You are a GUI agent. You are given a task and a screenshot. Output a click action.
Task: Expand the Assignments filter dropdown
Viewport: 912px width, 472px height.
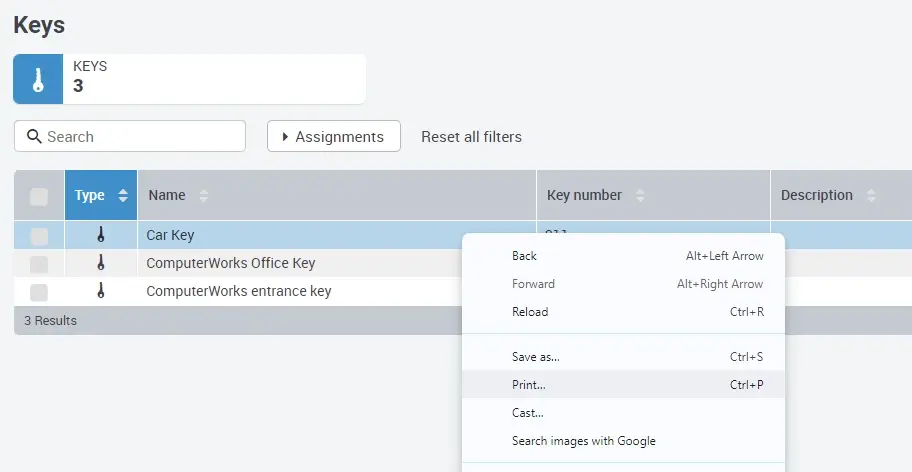pyautogui.click(x=333, y=136)
